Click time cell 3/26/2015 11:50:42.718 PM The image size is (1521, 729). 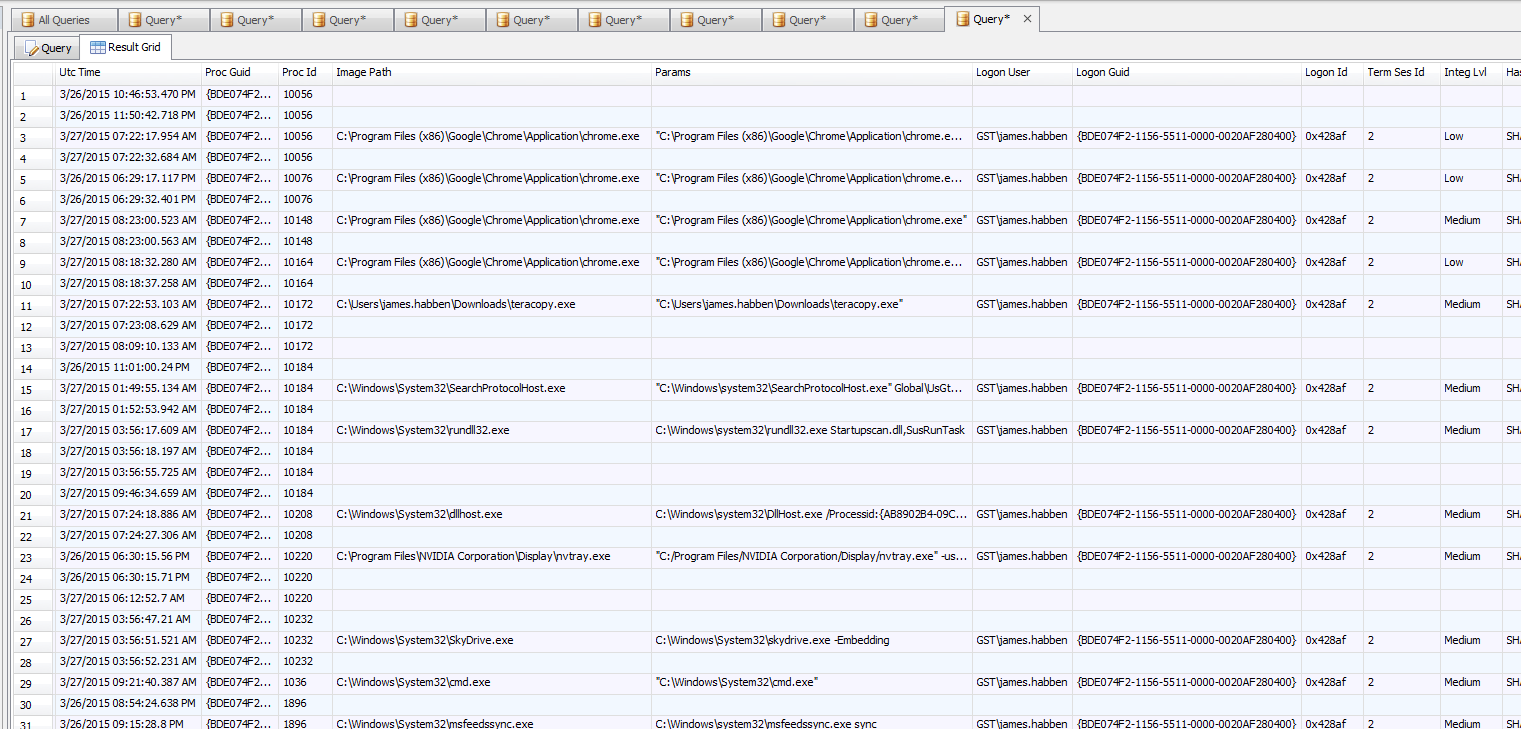pyautogui.click(x=128, y=115)
